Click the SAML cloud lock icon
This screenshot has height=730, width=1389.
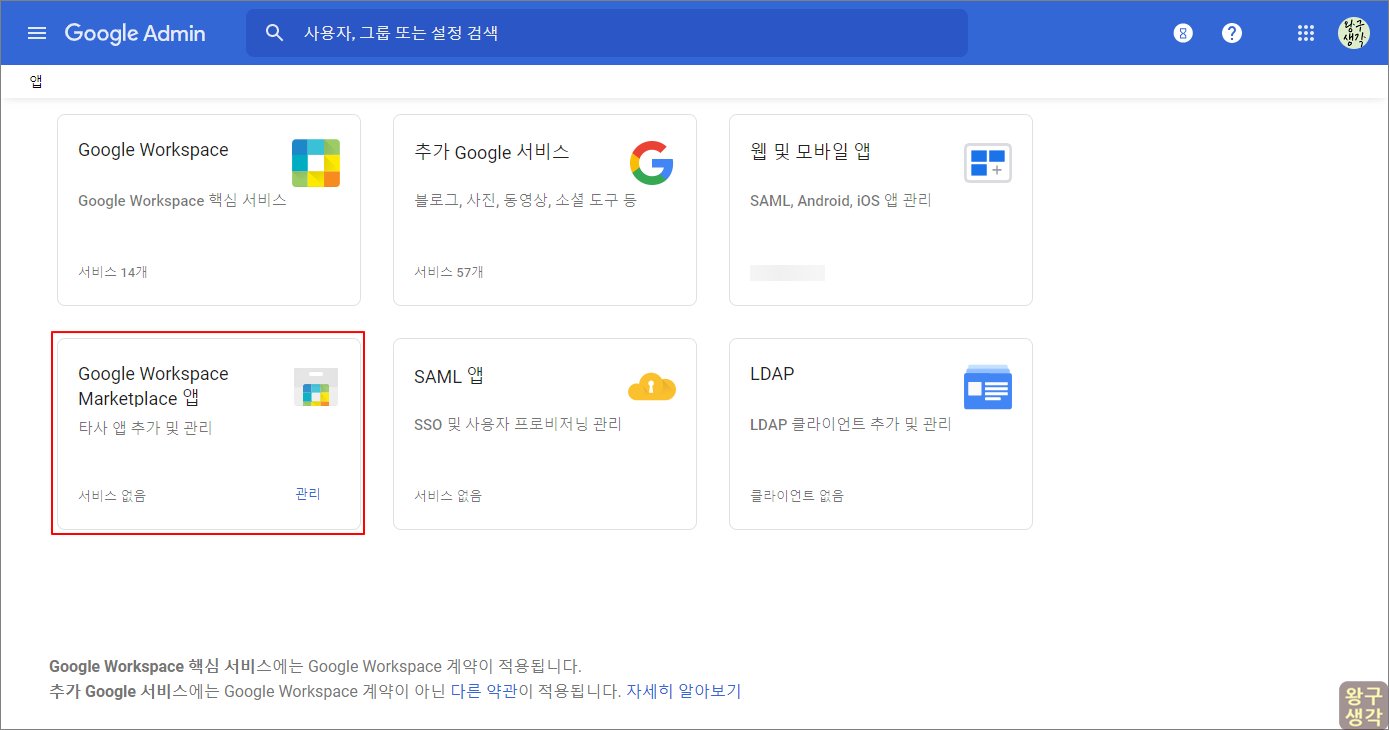(x=652, y=387)
